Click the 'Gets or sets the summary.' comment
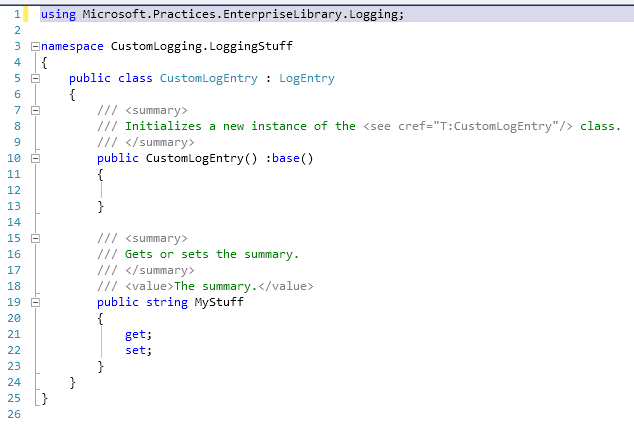This screenshot has width=634, height=433. coord(212,254)
